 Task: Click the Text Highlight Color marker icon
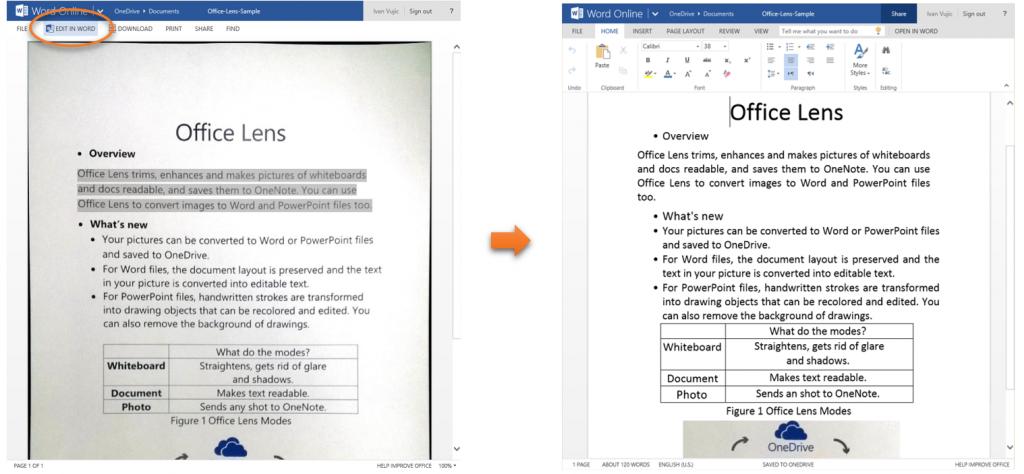648,74
